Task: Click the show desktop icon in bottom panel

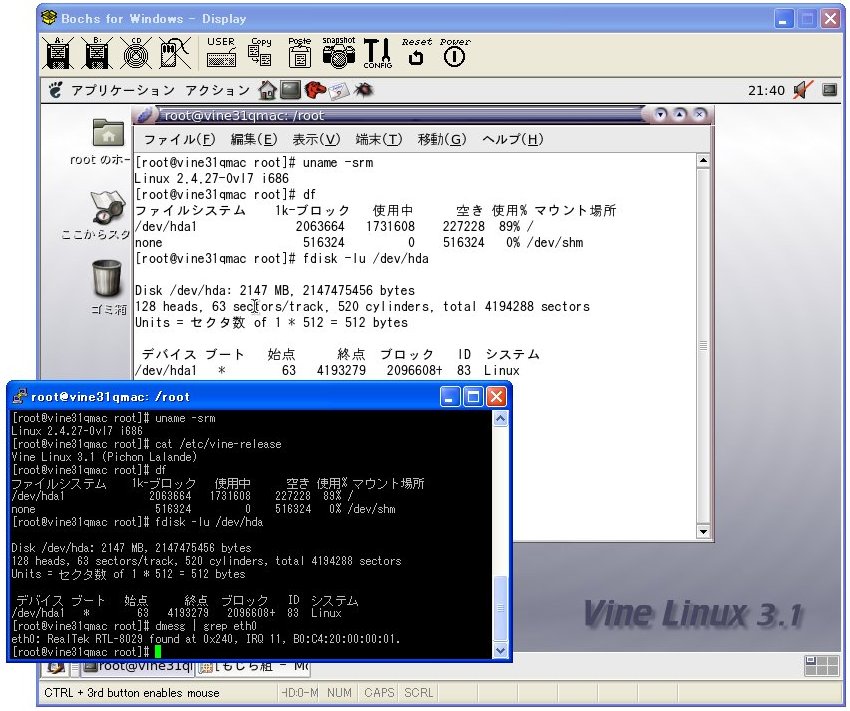Action: [56, 667]
